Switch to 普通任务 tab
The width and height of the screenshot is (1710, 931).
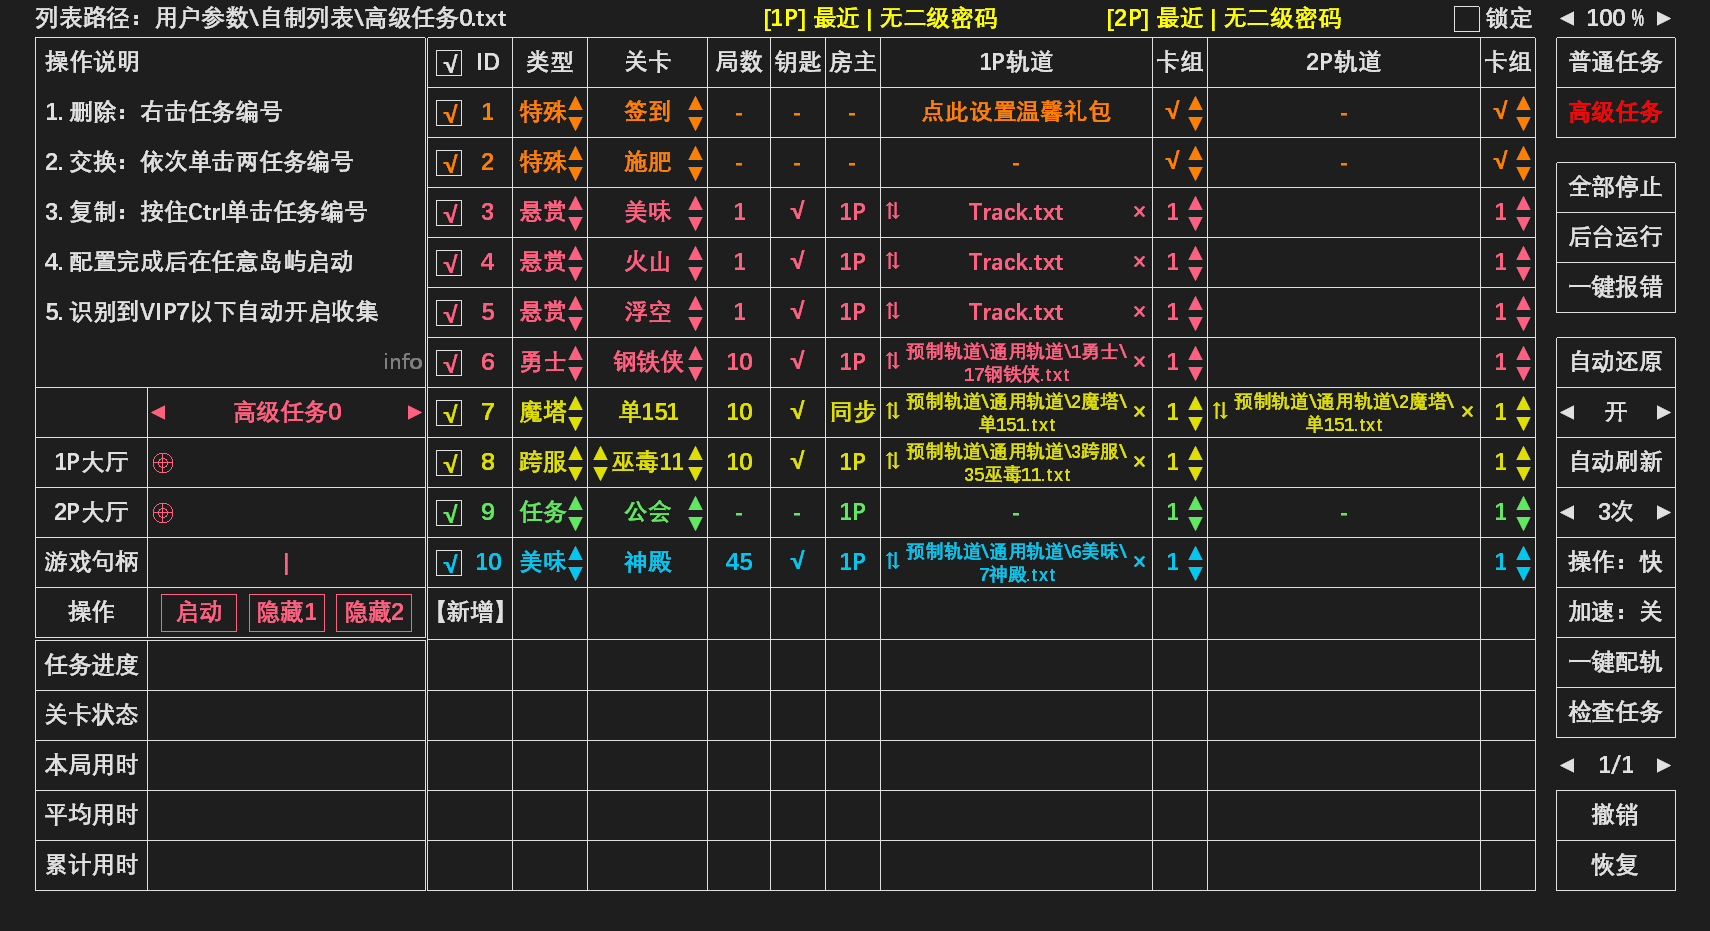click(x=1615, y=62)
